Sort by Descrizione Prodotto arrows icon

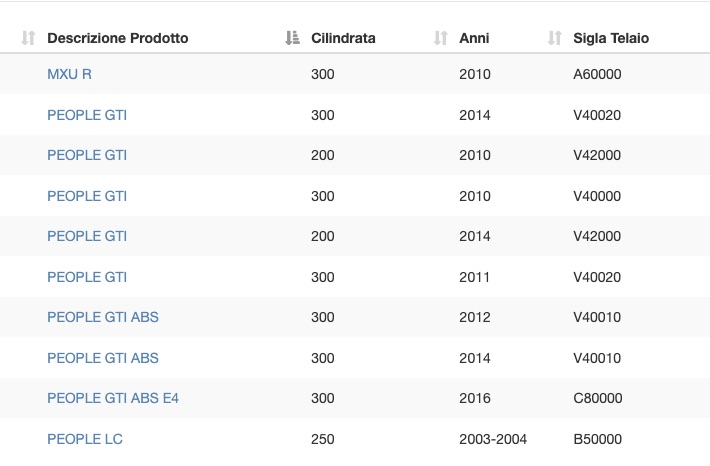pos(28,38)
